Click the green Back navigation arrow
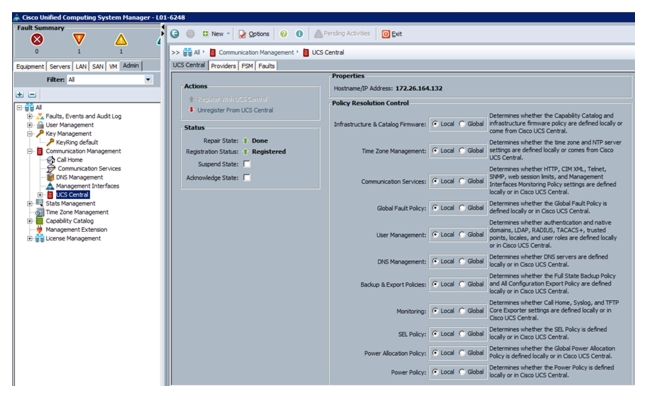 pyautogui.click(x=175, y=34)
